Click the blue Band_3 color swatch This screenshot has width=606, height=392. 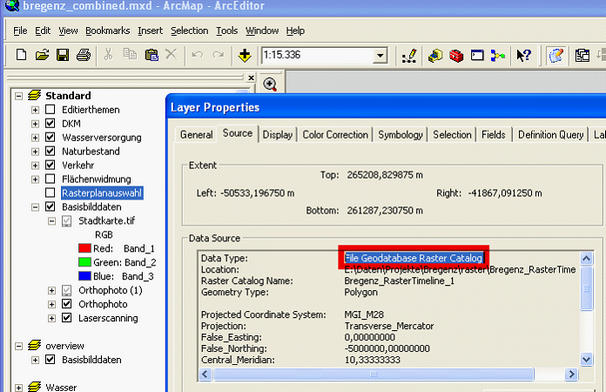click(84, 276)
